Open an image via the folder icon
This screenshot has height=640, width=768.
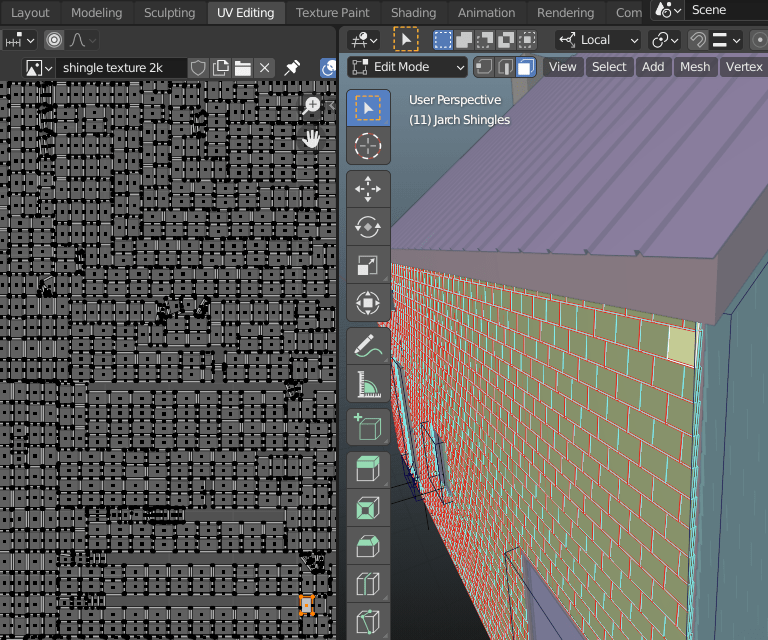coord(242,68)
